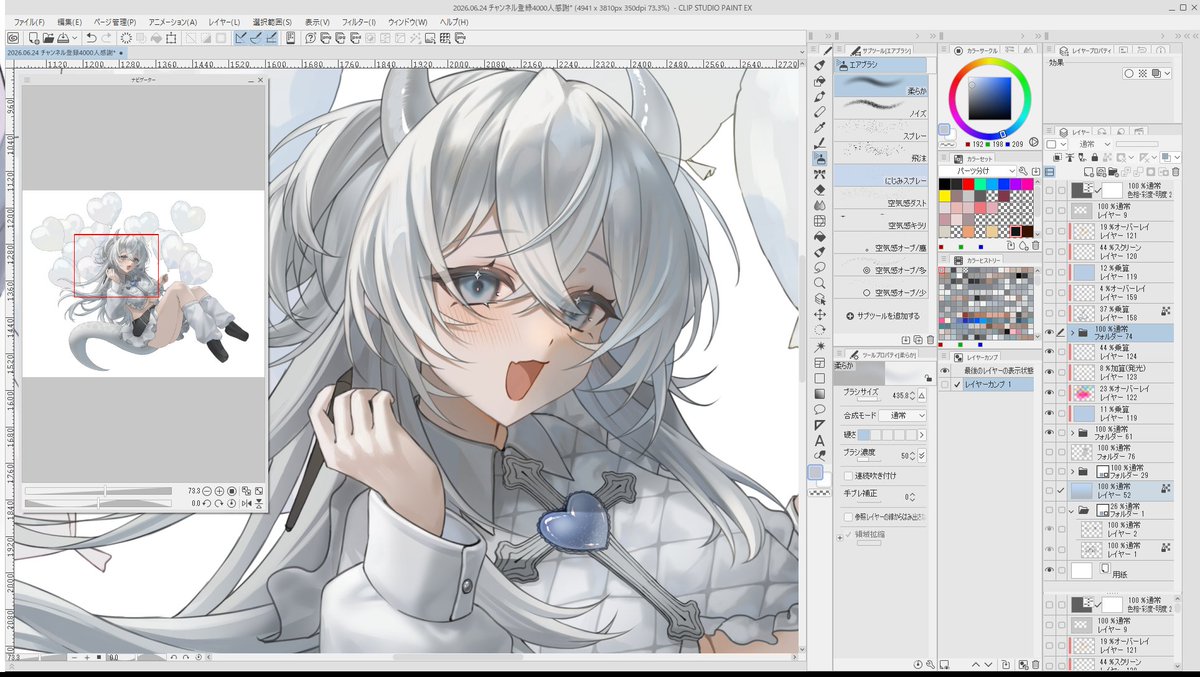
Task: Delete color via Color Set trash icon
Action: tap(1035, 246)
